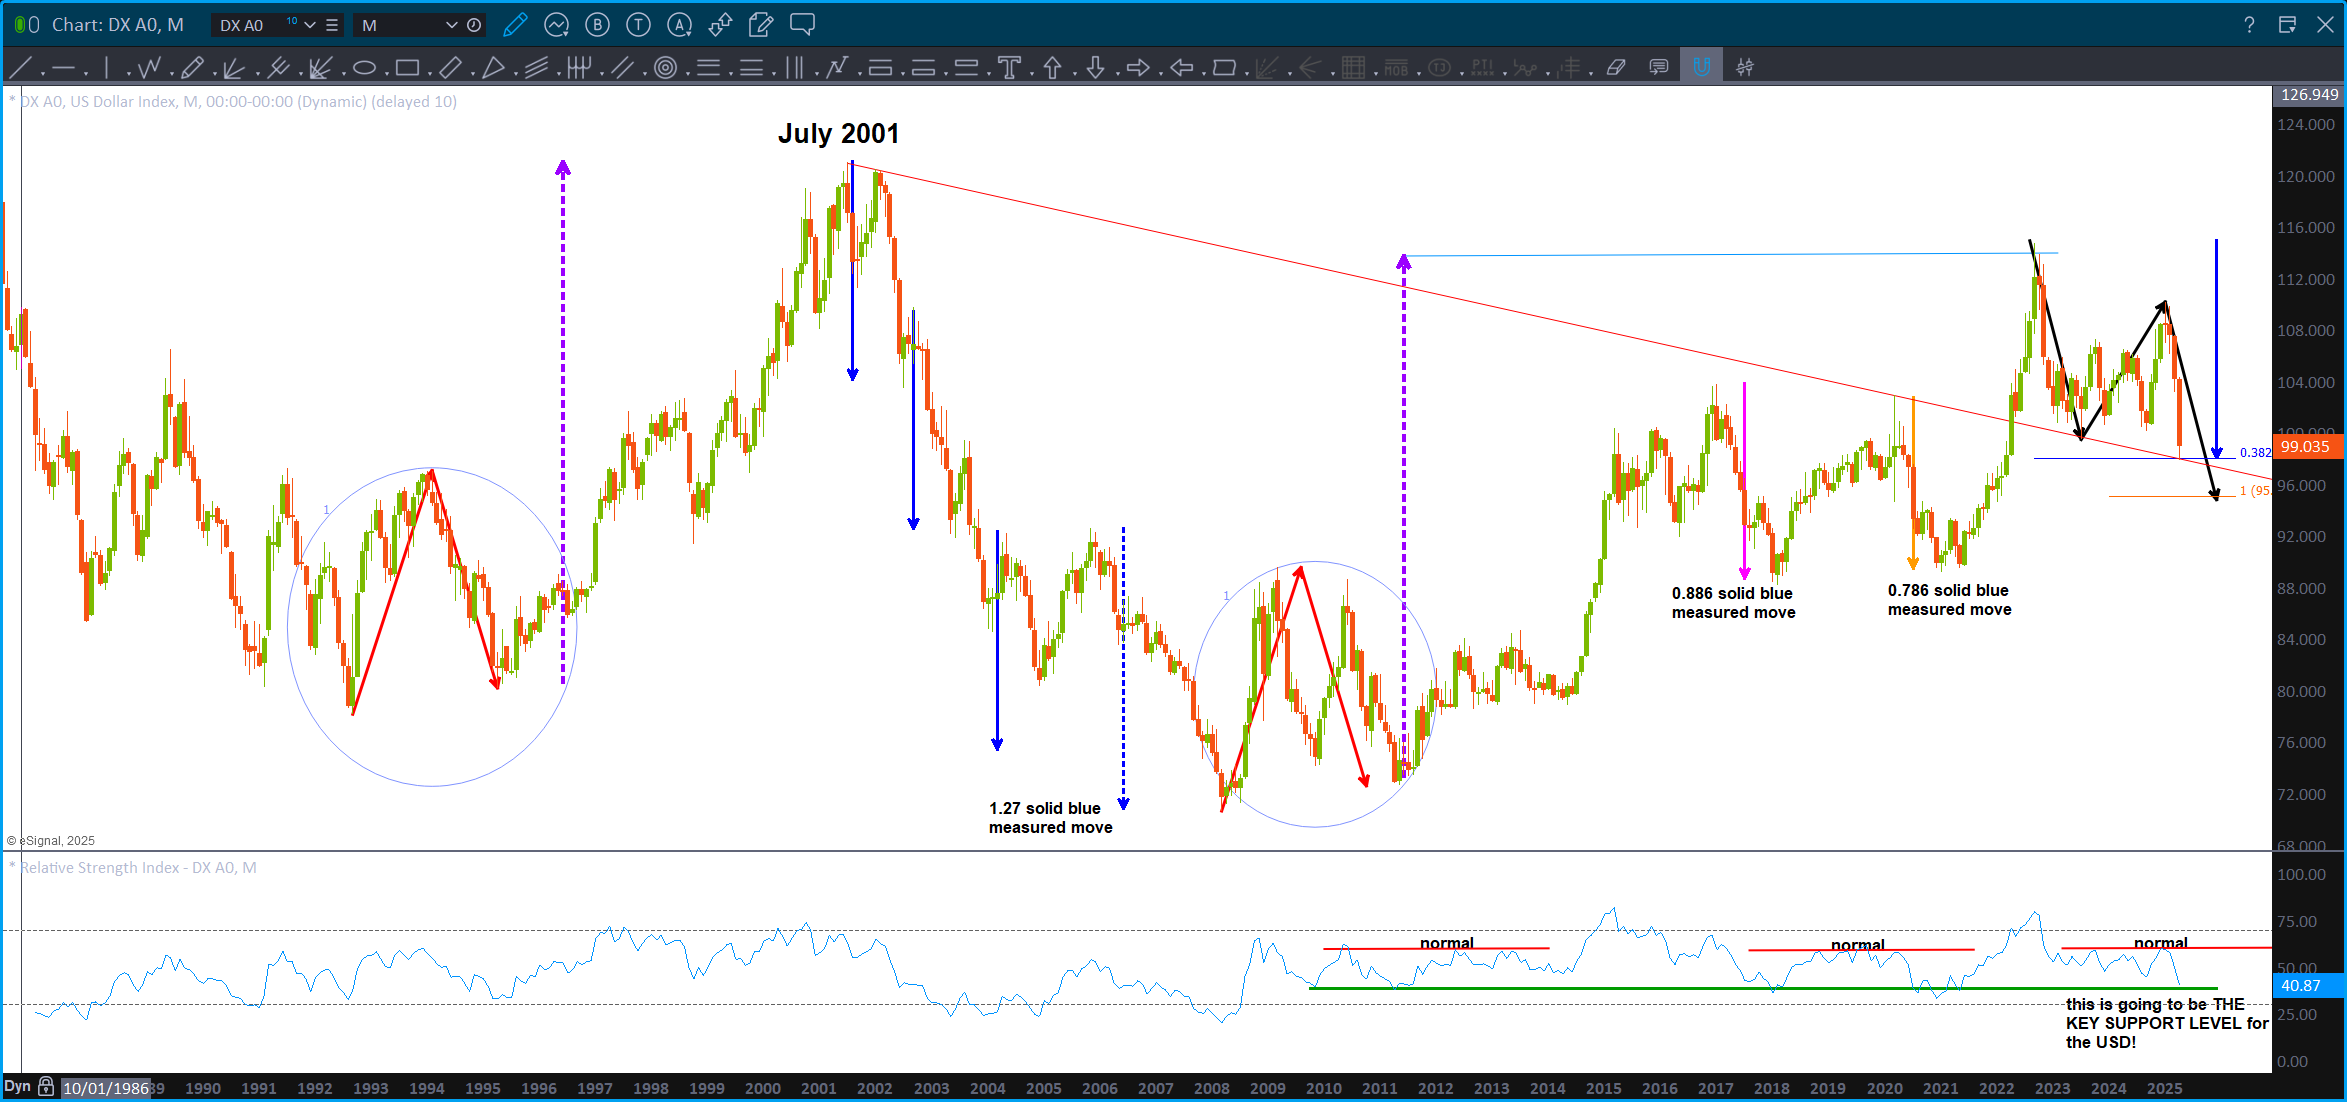This screenshot has width=2347, height=1102.
Task: Click the Relative Strength Index study title
Action: tap(138, 867)
